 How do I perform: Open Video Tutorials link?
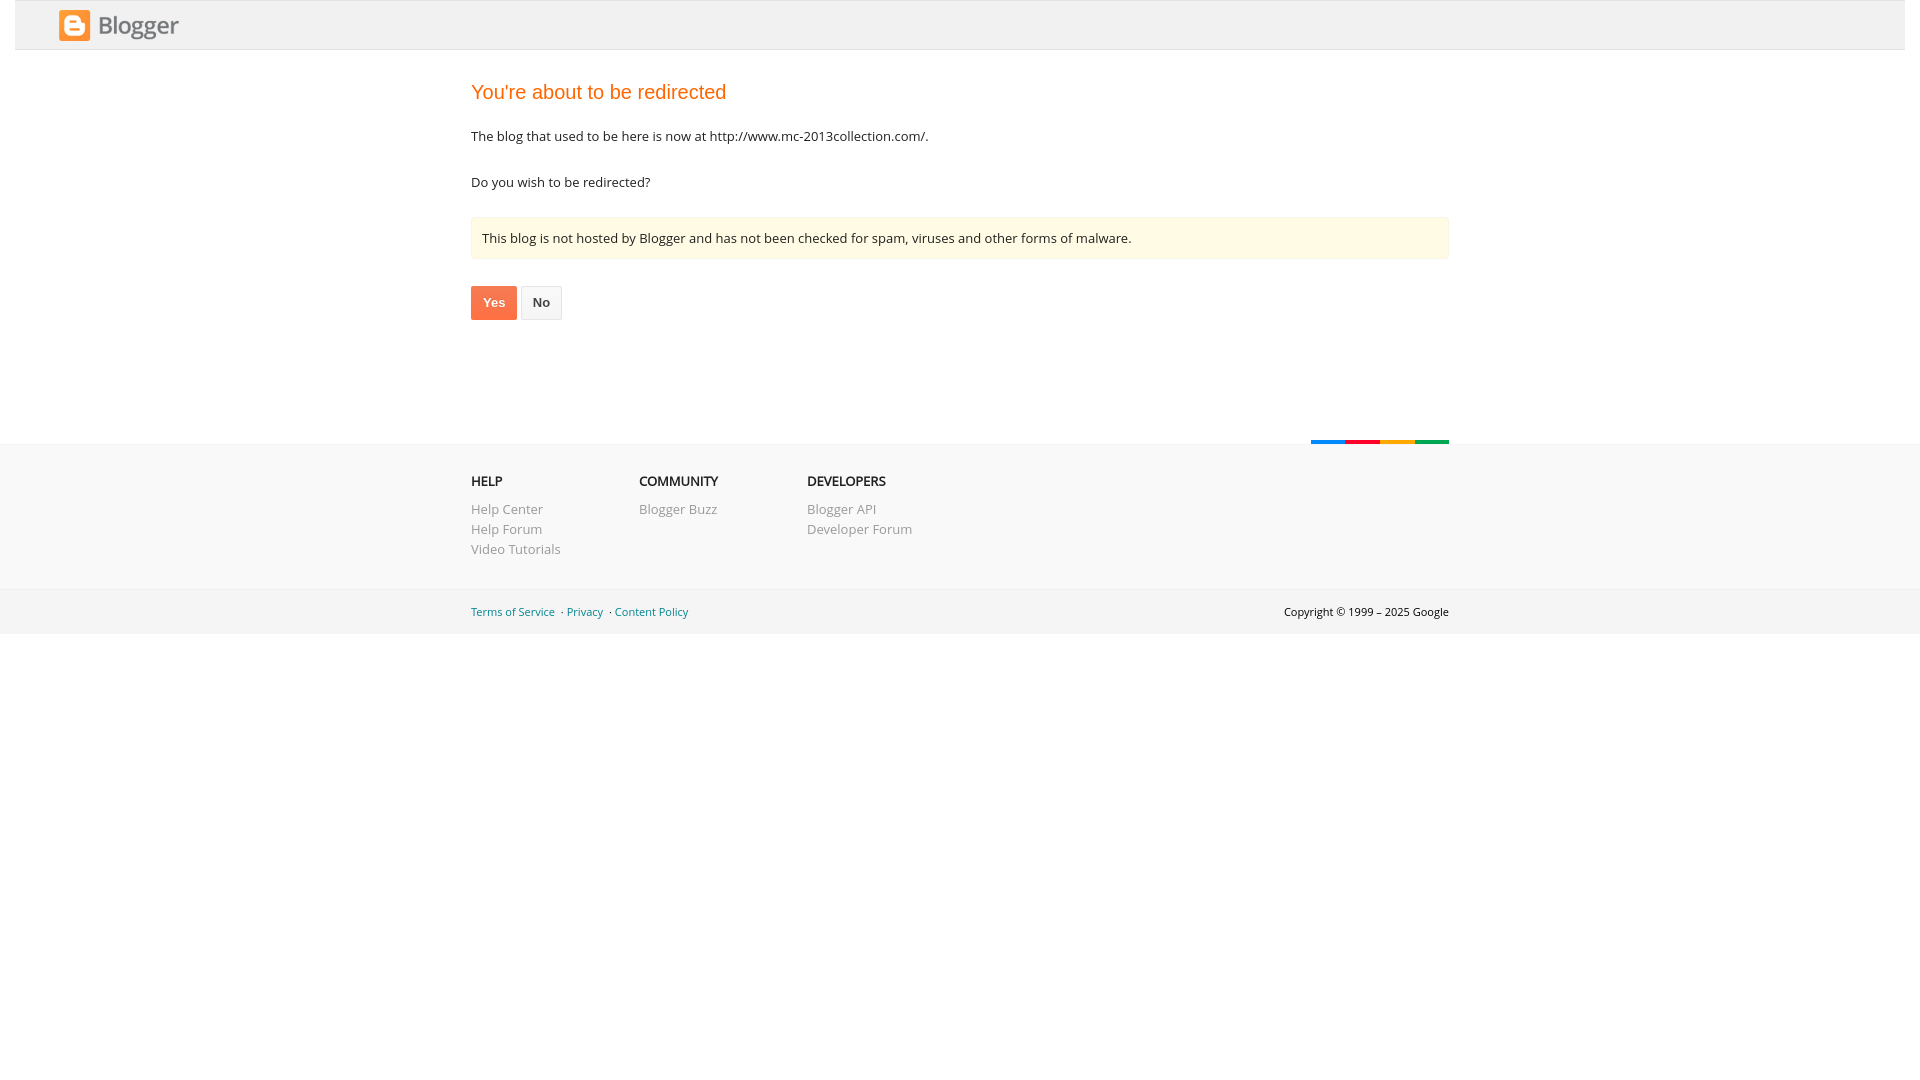[x=516, y=549]
